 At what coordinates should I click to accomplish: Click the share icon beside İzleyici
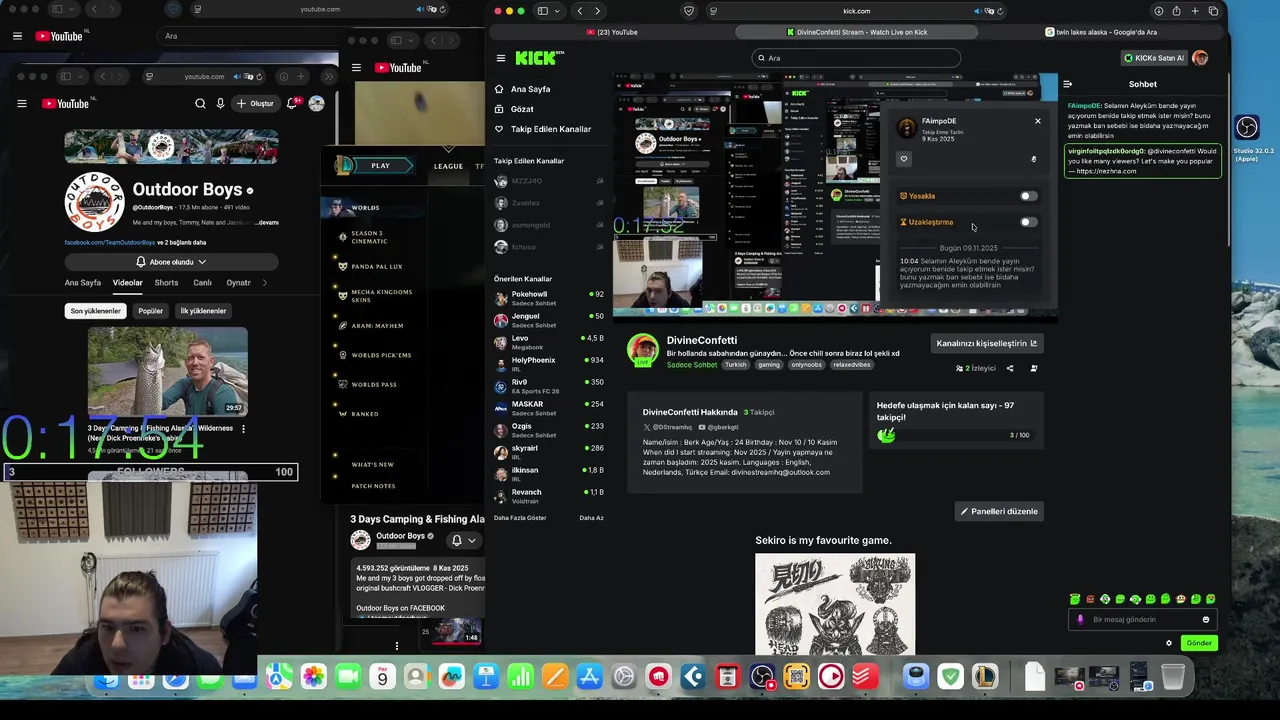(x=1009, y=368)
